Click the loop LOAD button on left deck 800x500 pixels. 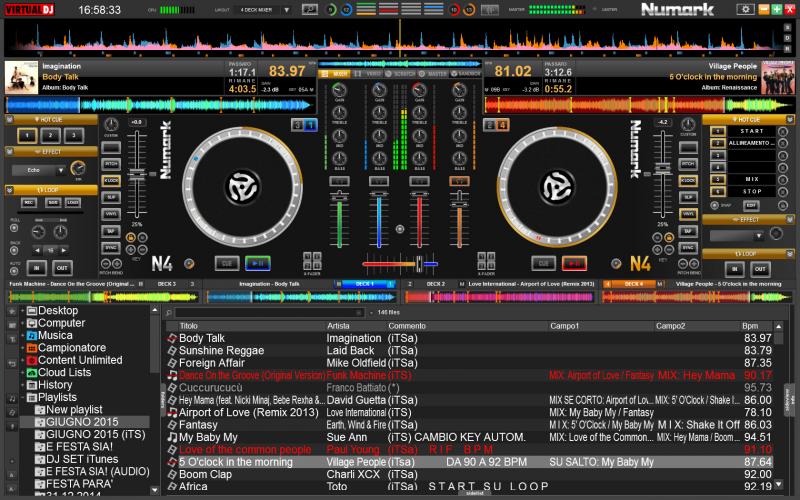[73, 203]
